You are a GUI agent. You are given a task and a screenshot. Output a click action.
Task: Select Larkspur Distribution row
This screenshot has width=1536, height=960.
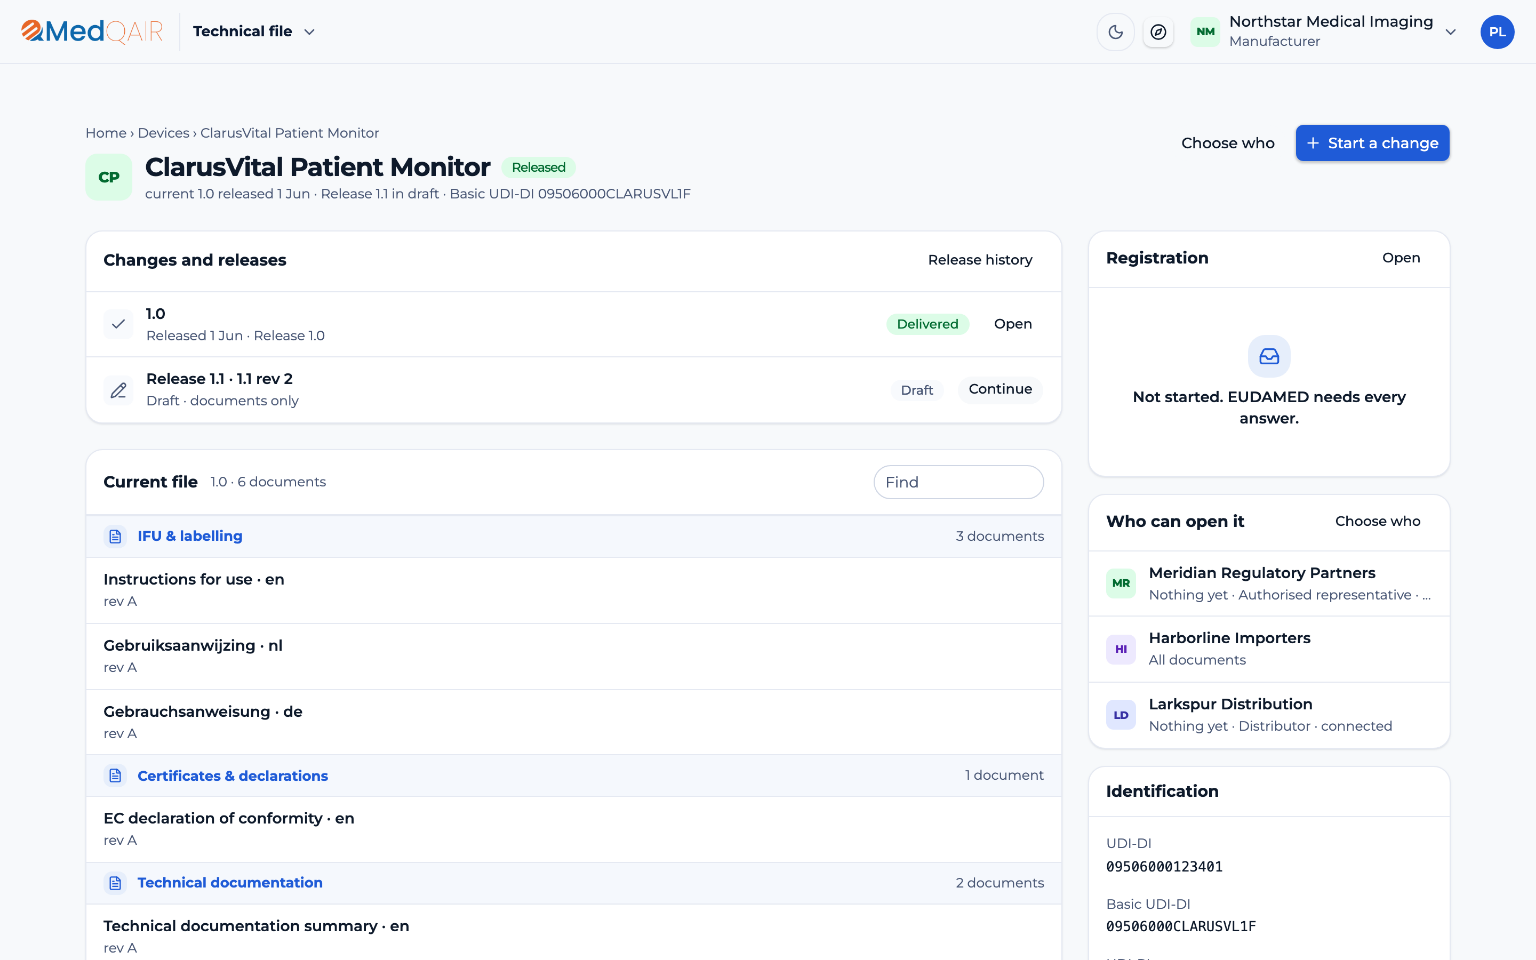tap(1269, 715)
